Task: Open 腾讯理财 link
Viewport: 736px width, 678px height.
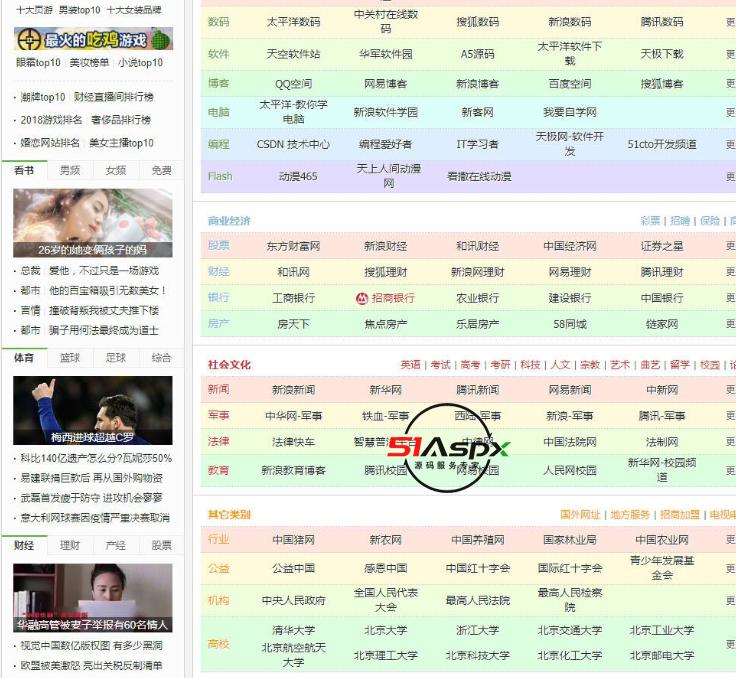Action: click(662, 272)
